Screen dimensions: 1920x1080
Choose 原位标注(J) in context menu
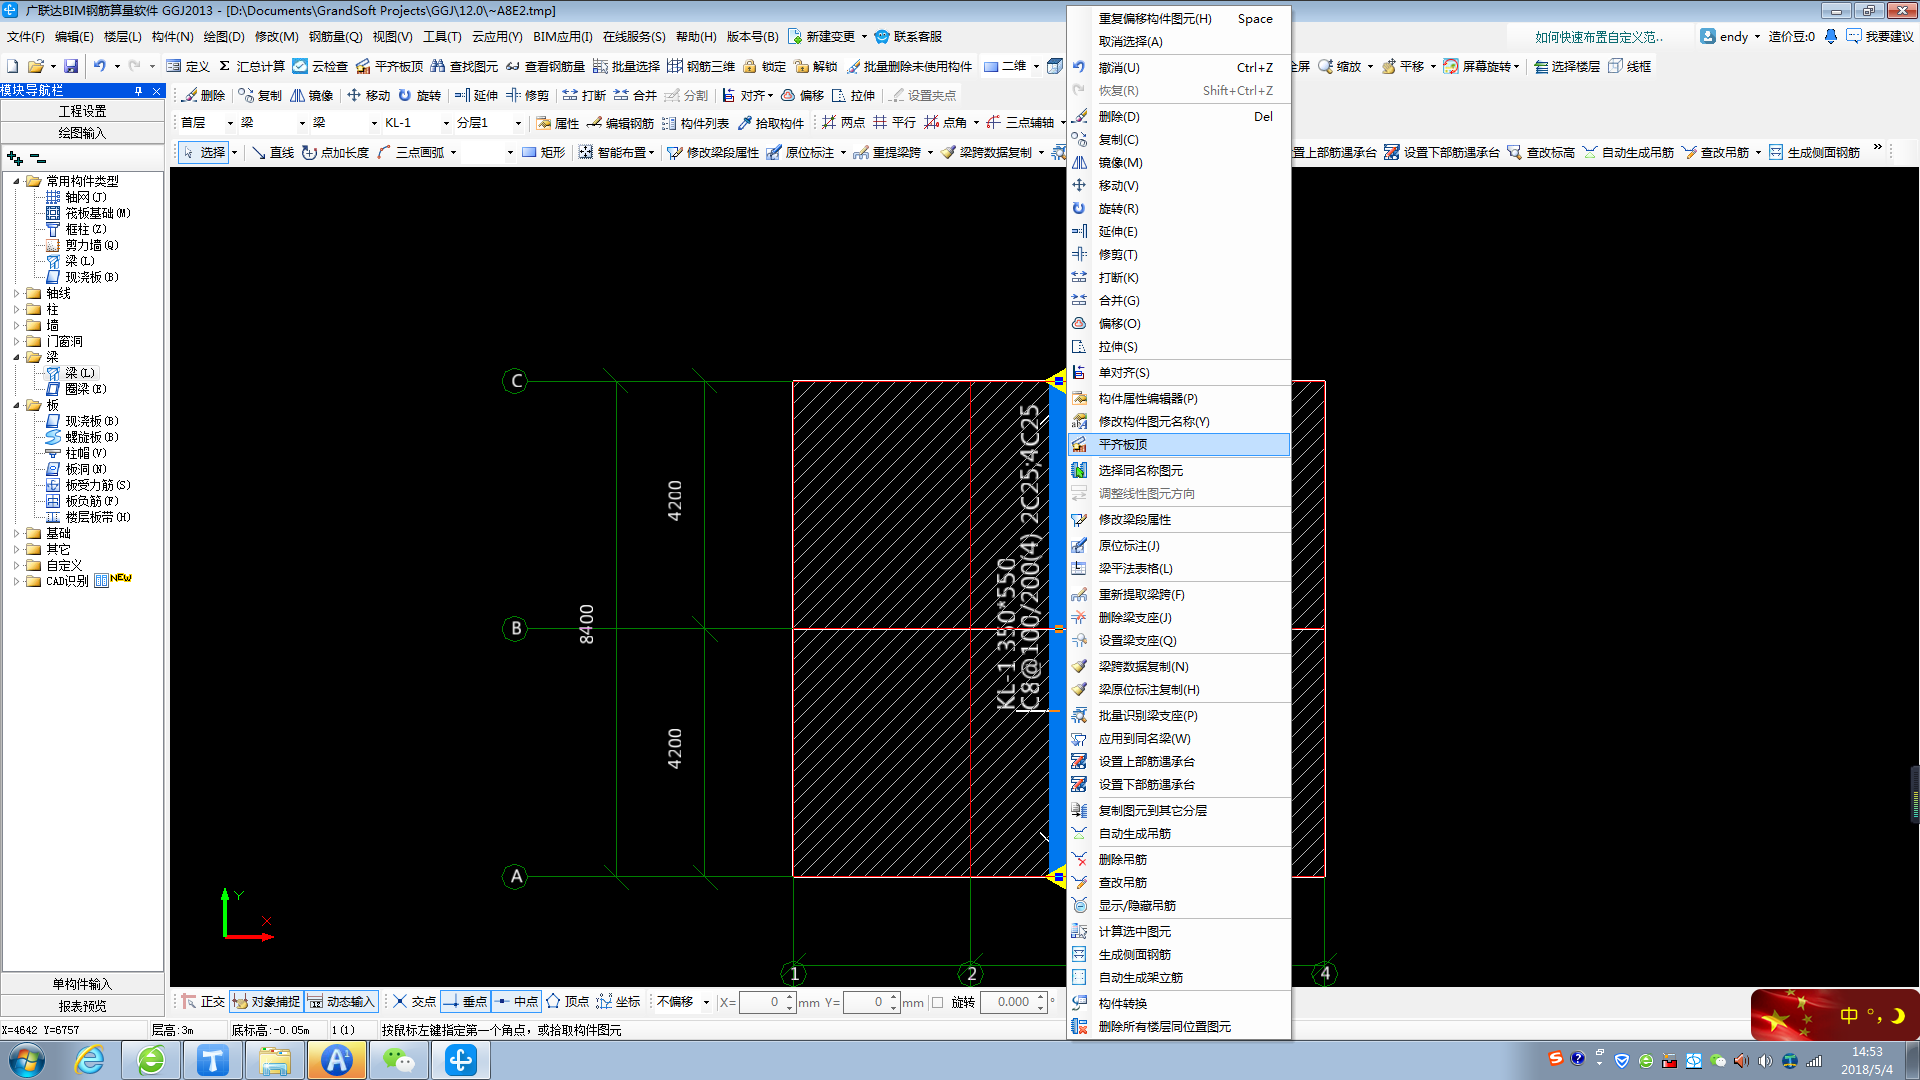point(1179,545)
